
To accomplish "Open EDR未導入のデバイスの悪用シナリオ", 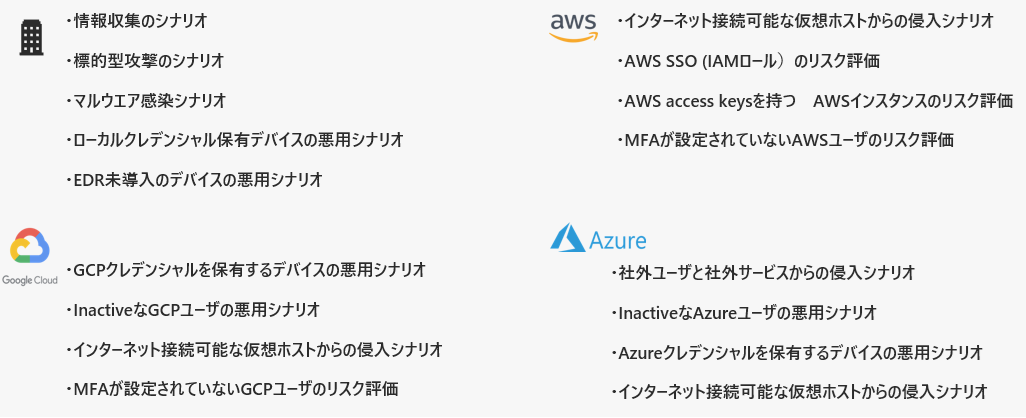I will 198,180.
